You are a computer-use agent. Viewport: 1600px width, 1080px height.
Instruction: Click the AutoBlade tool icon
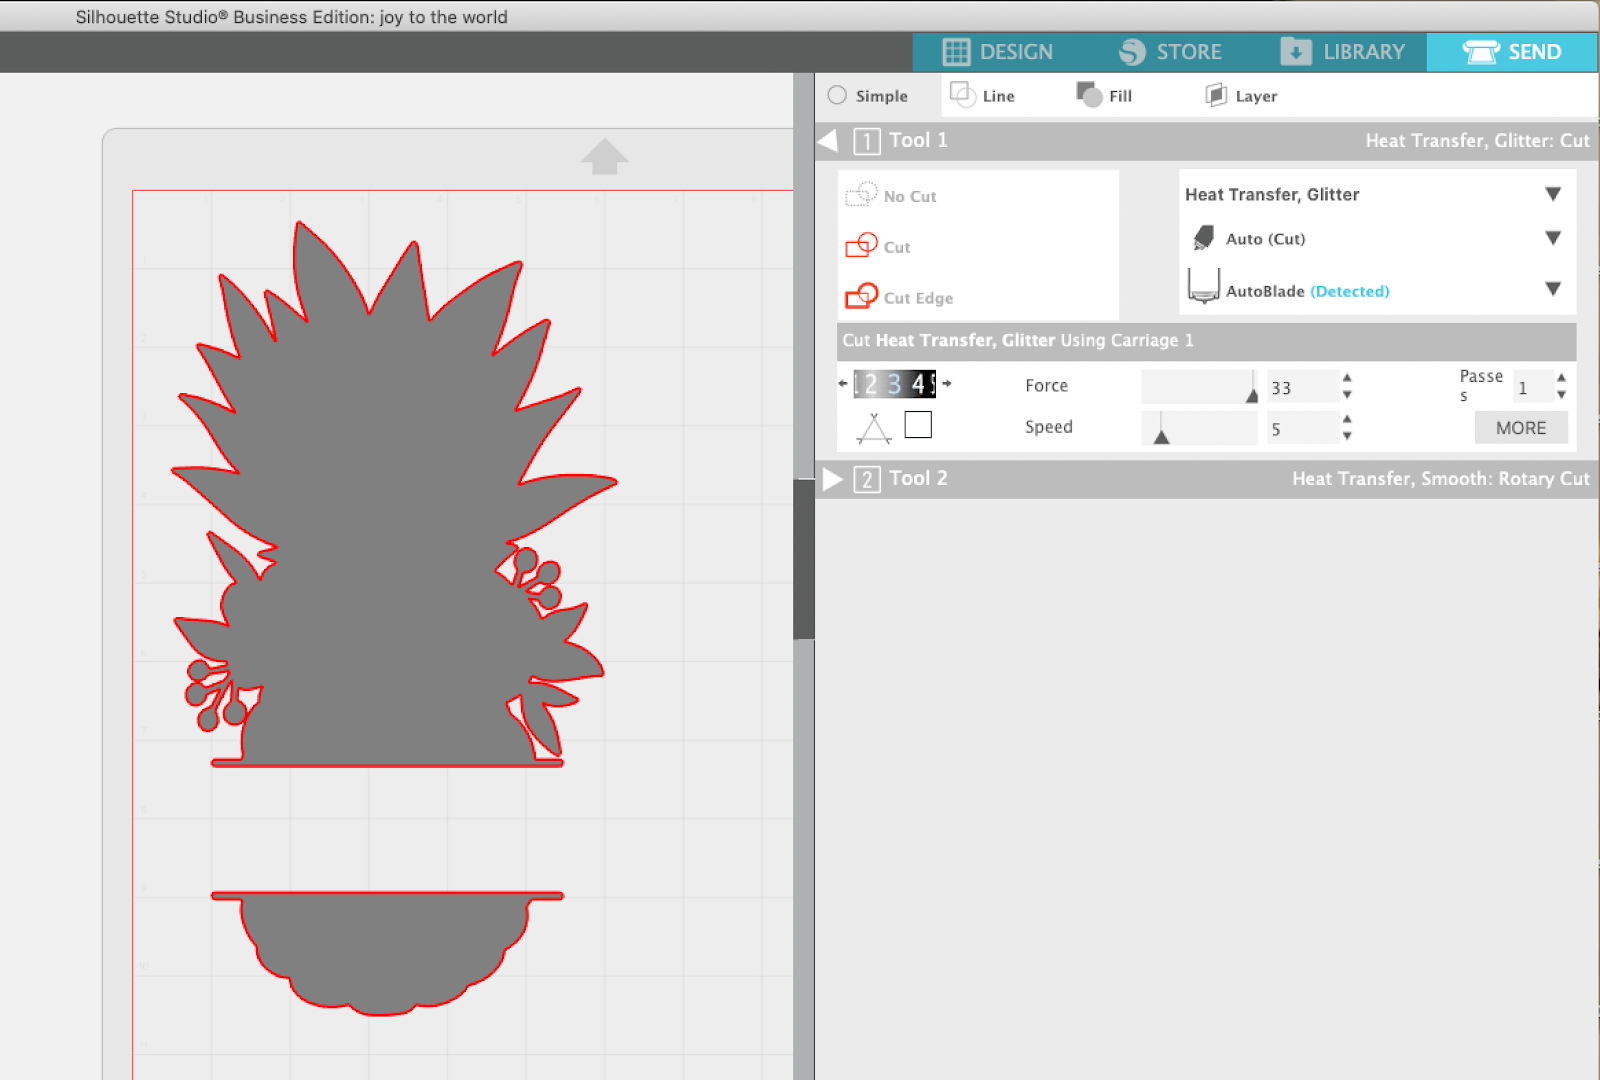(x=1205, y=289)
